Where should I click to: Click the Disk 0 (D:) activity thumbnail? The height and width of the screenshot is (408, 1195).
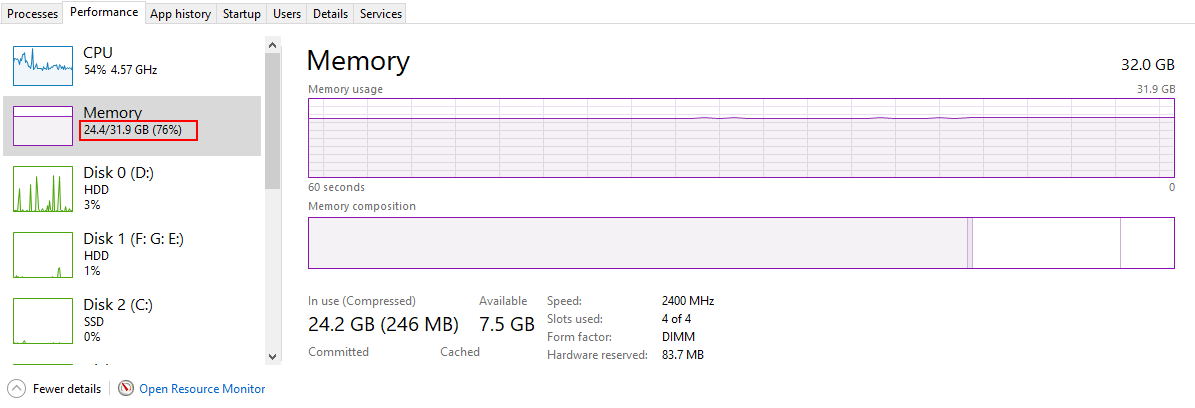pos(43,190)
